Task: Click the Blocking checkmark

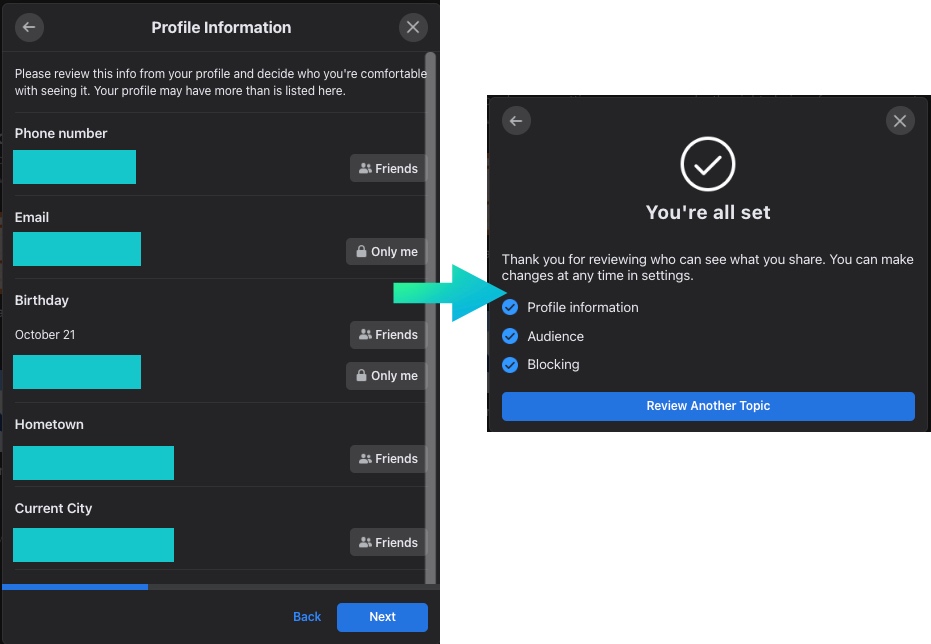Action: point(510,364)
